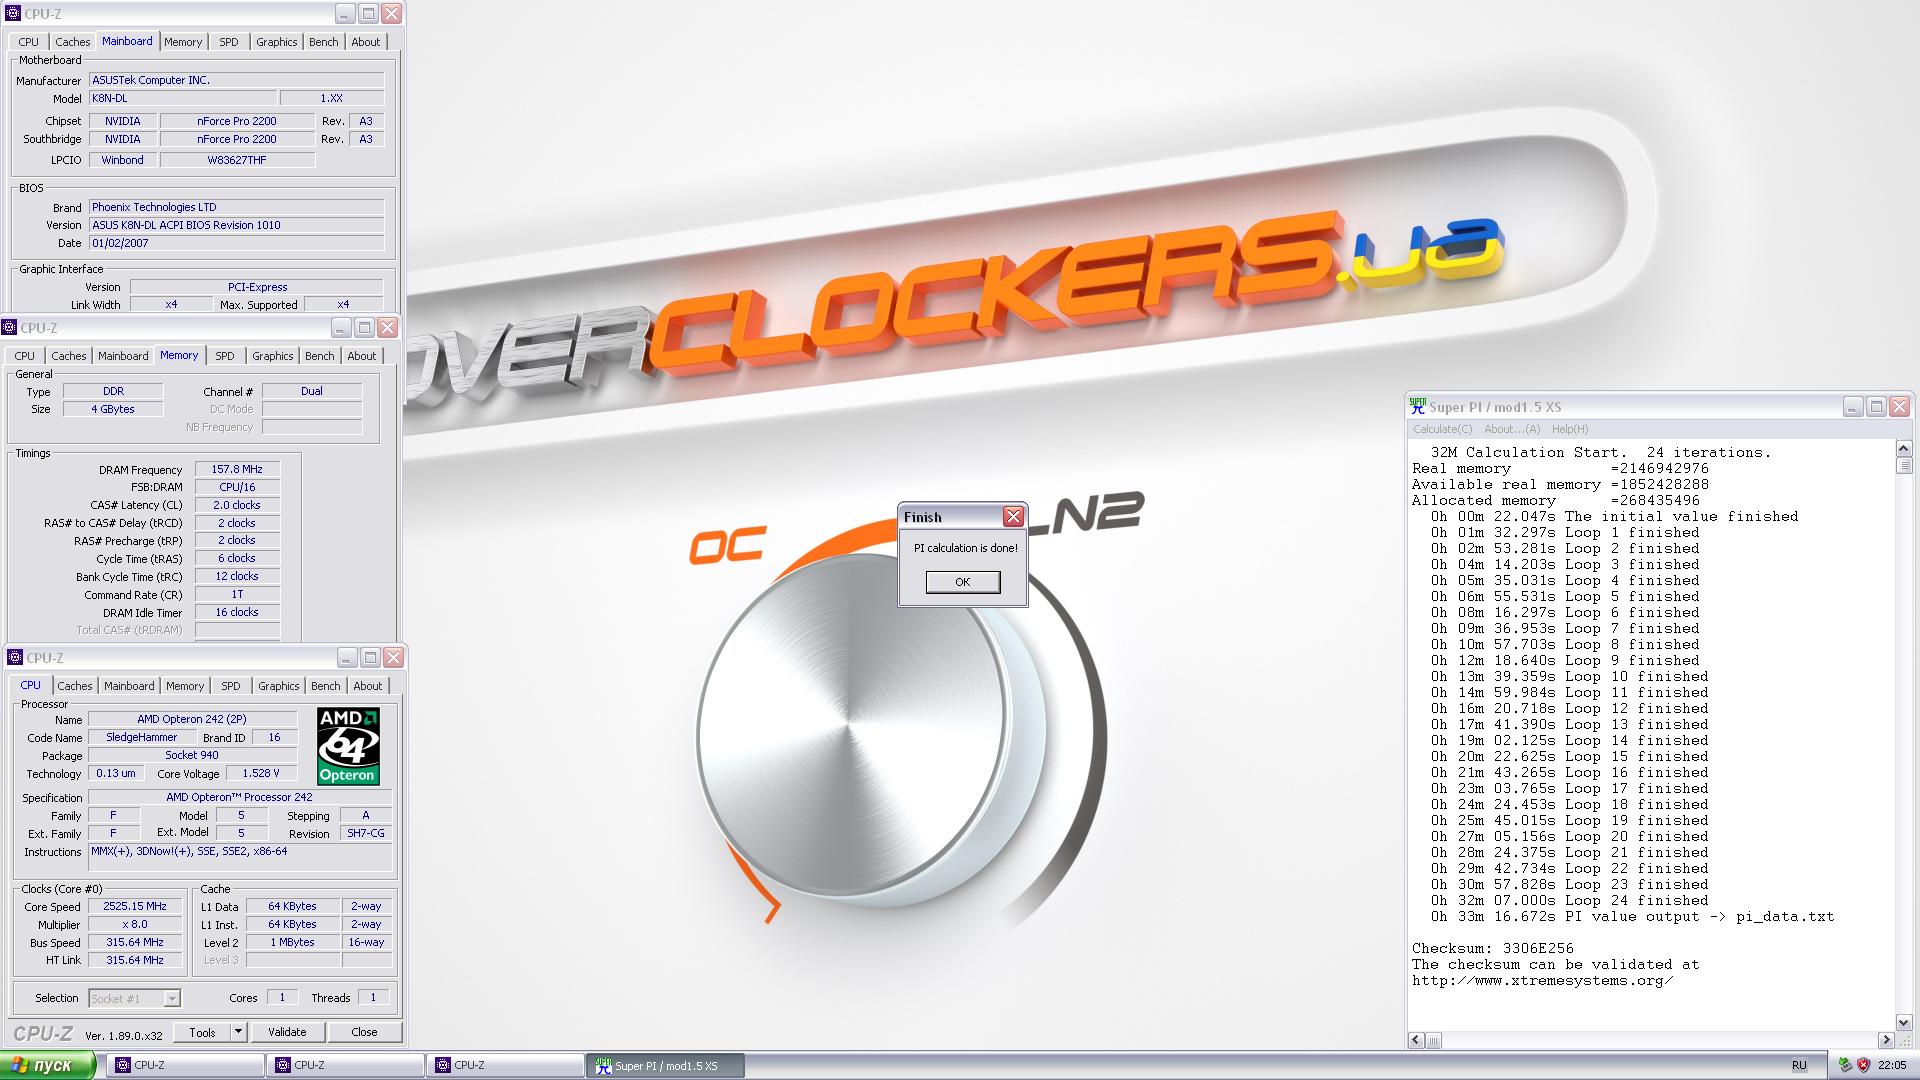Screen dimensions: 1920x1080
Task: Click the Checksum 3306E256 line
Action: pyautogui.click(x=1492, y=948)
